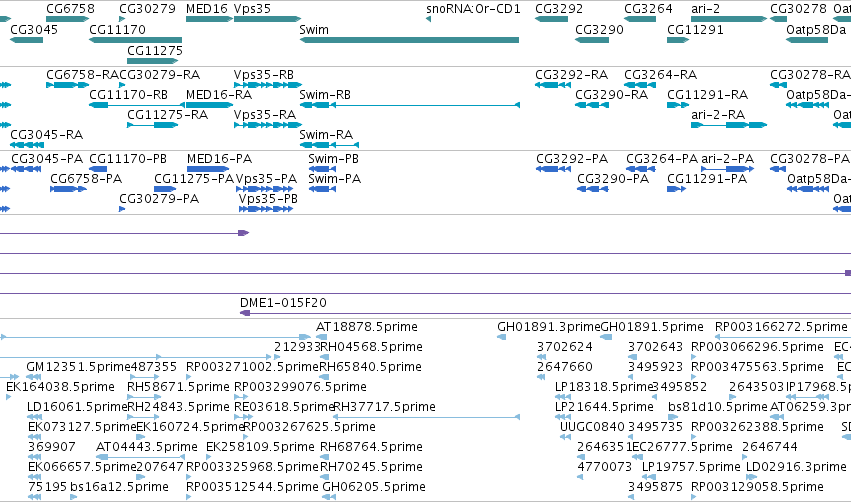Image resolution: width=851 pixels, height=502 pixels.
Task: Select the 4770073 EST label
Action: pyautogui.click(x=605, y=467)
